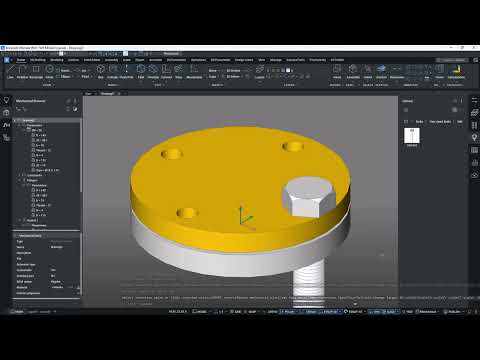Select the Box solid tool

pyautogui.click(x=101, y=71)
